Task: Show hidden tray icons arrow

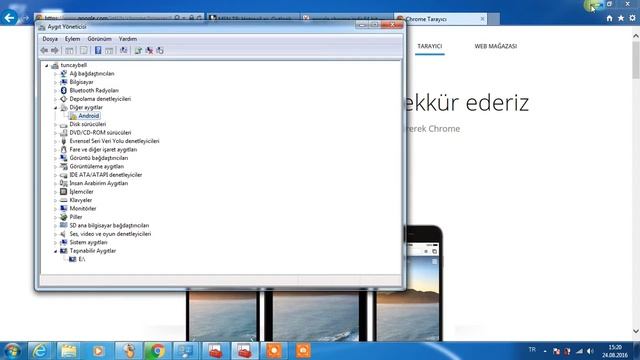Action: tap(545, 351)
